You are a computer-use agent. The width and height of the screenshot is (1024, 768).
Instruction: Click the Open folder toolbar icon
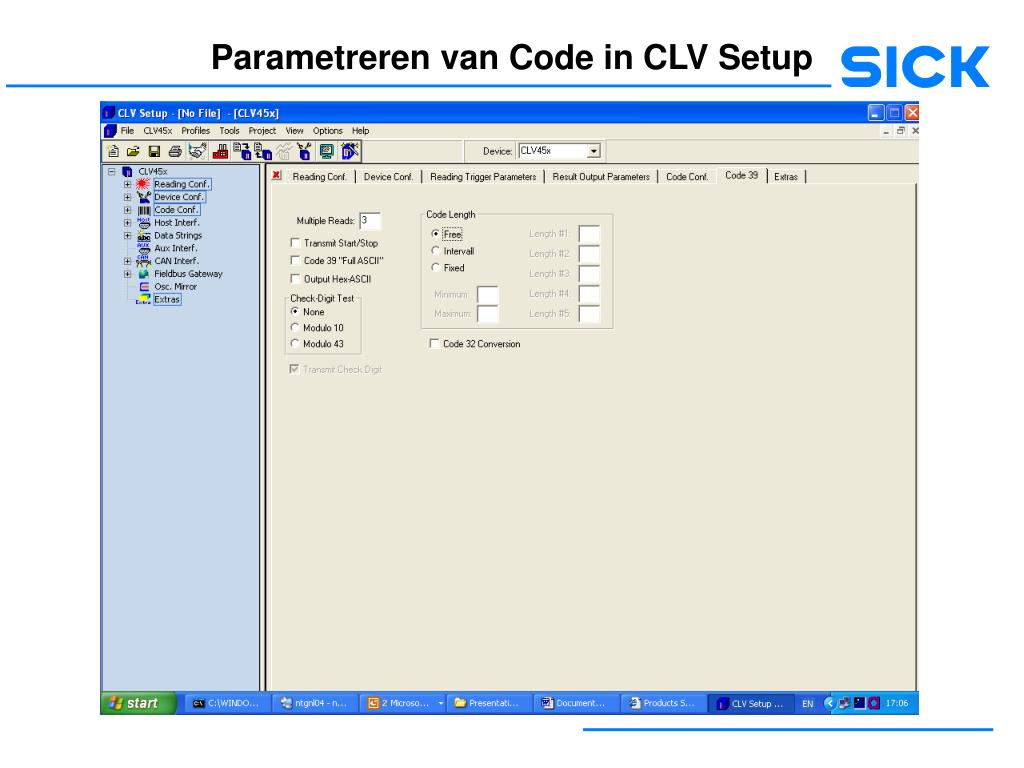[133, 152]
